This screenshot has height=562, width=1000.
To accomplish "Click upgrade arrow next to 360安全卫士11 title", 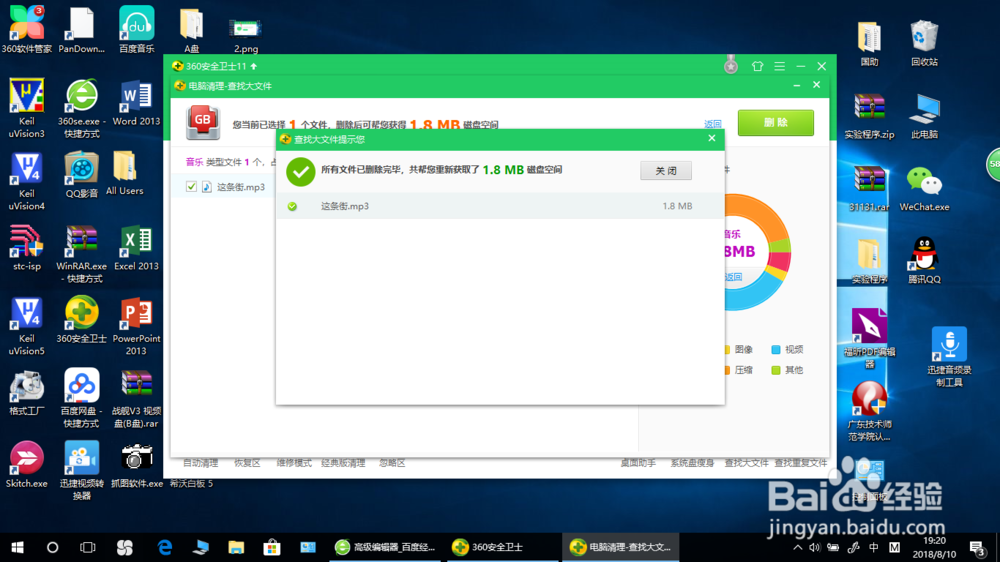I will [254, 66].
